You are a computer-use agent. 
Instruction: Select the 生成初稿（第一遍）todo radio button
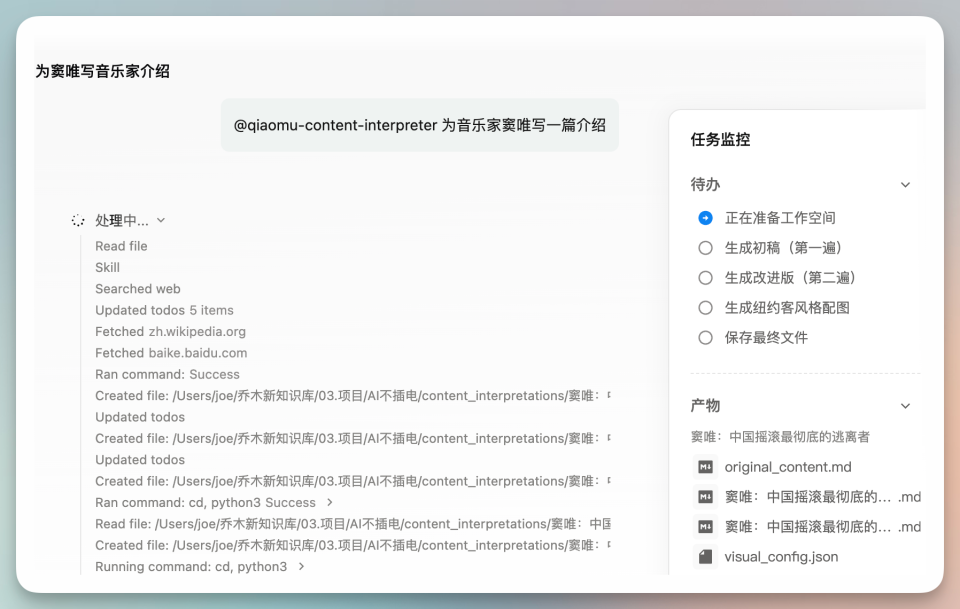[705, 248]
